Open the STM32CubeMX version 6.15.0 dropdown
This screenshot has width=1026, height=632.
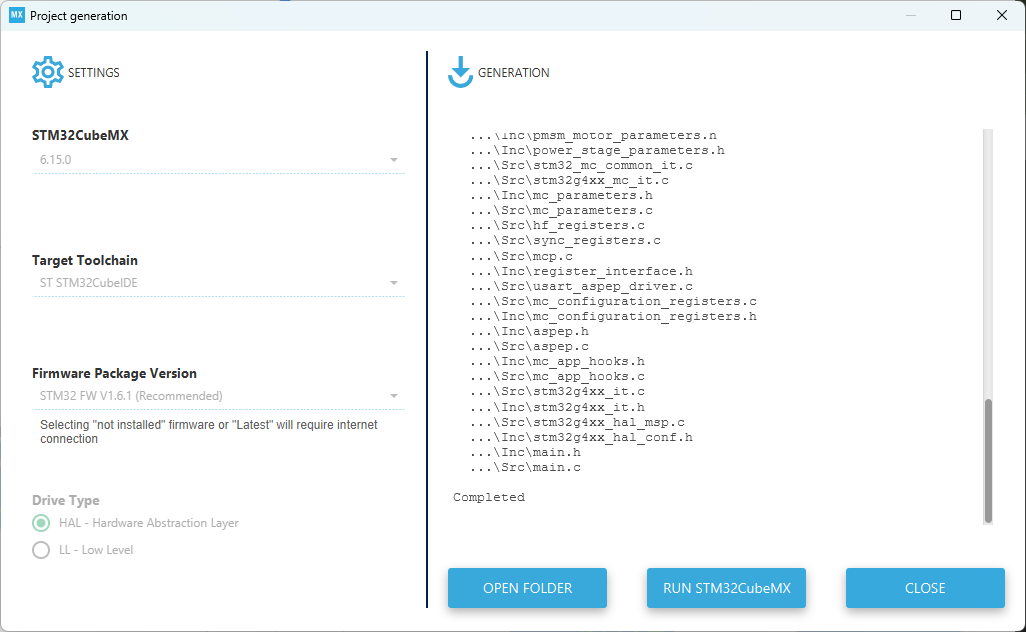pos(219,160)
